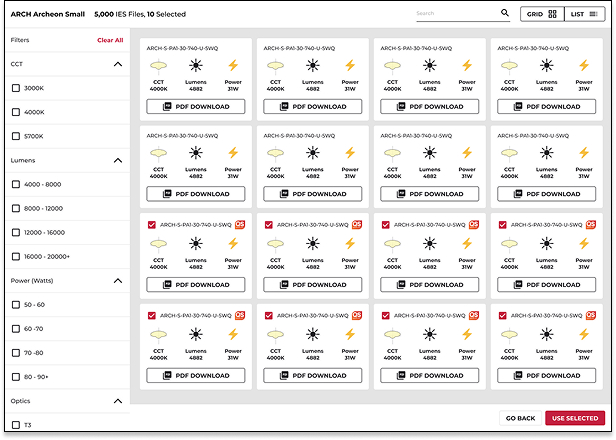Enable the 4000K filter checkbox
This screenshot has width=616, height=440.
(x=16, y=112)
